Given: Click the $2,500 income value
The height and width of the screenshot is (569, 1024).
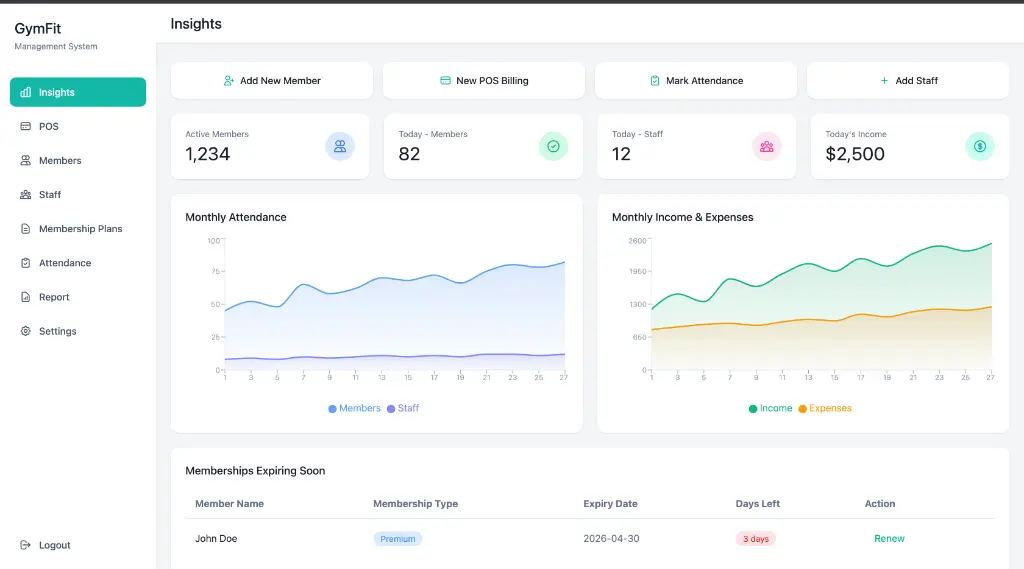Looking at the screenshot, I should coord(855,154).
